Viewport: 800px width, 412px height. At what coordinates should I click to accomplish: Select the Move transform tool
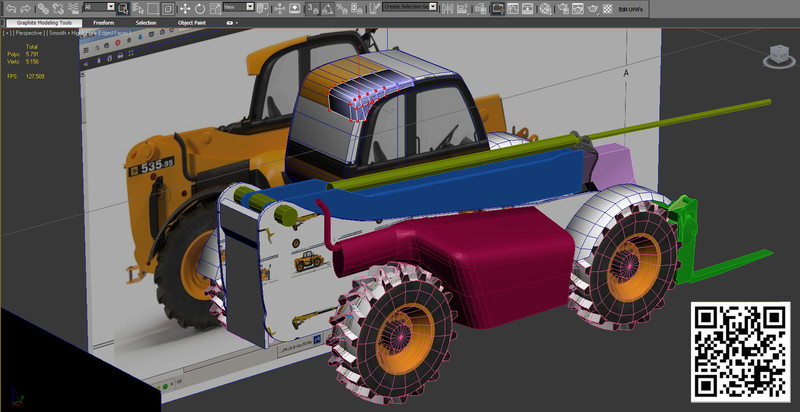click(185, 7)
